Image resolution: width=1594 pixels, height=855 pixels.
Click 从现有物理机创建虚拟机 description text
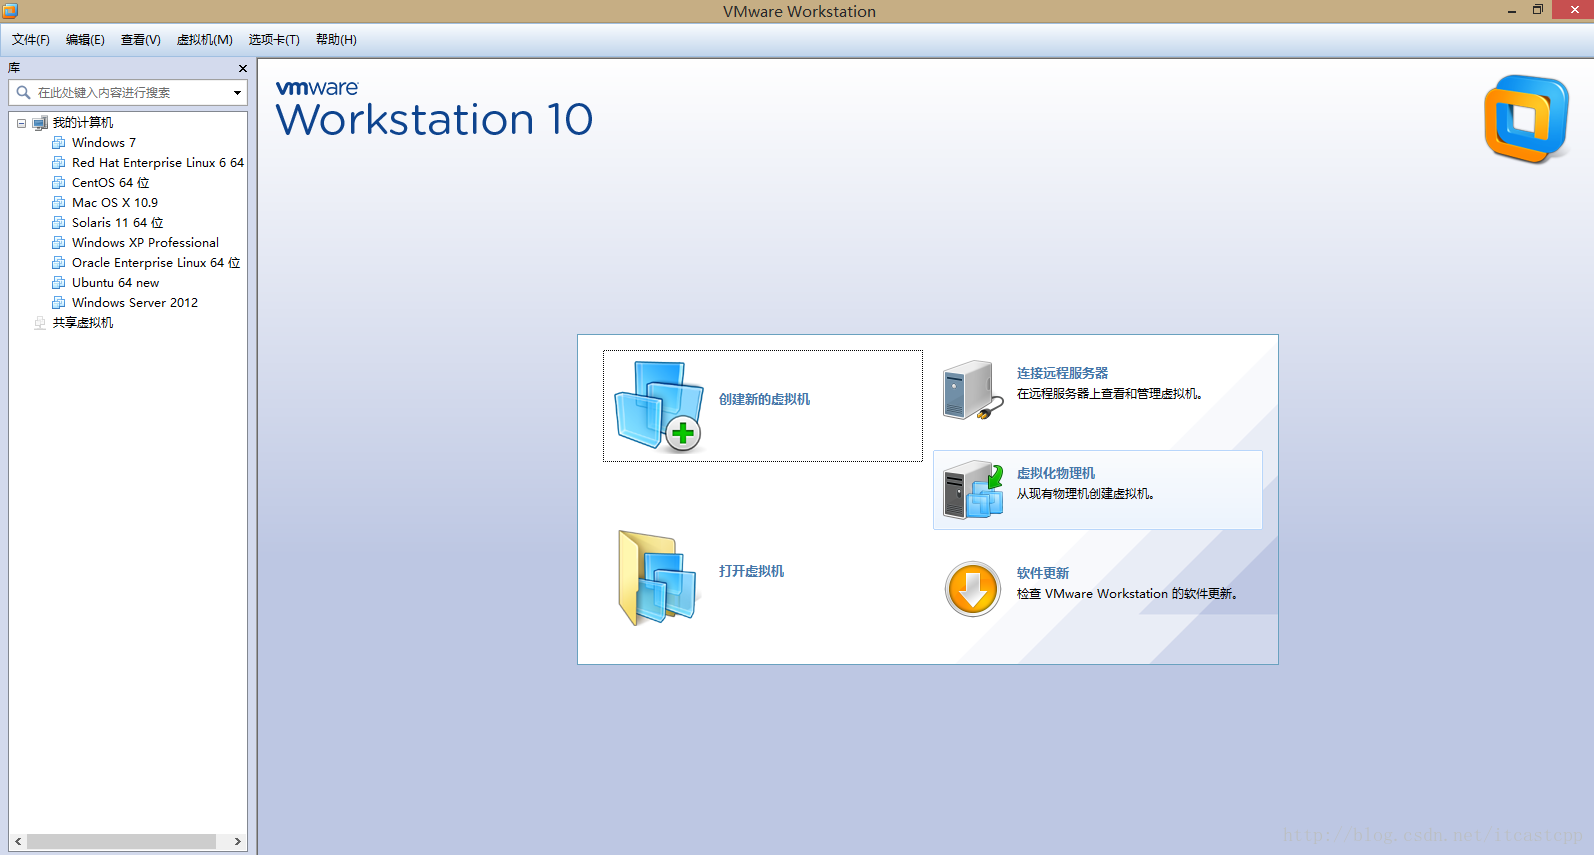click(1085, 494)
